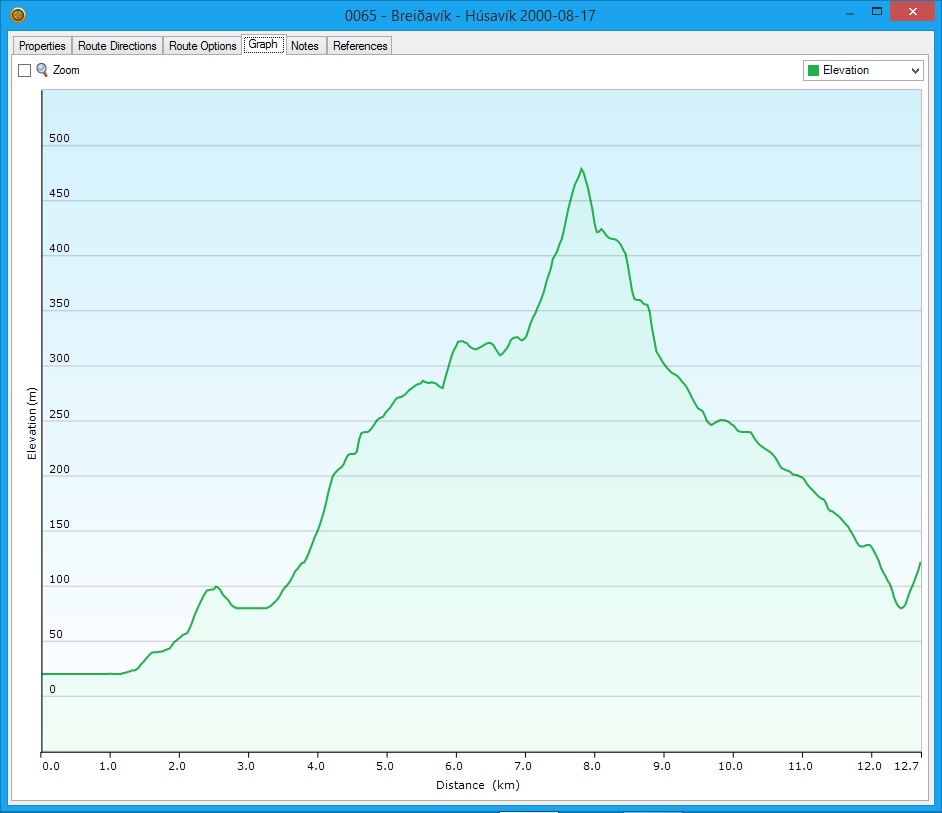Enable the Zoom checkbox
The width and height of the screenshot is (942, 813).
coord(25,70)
